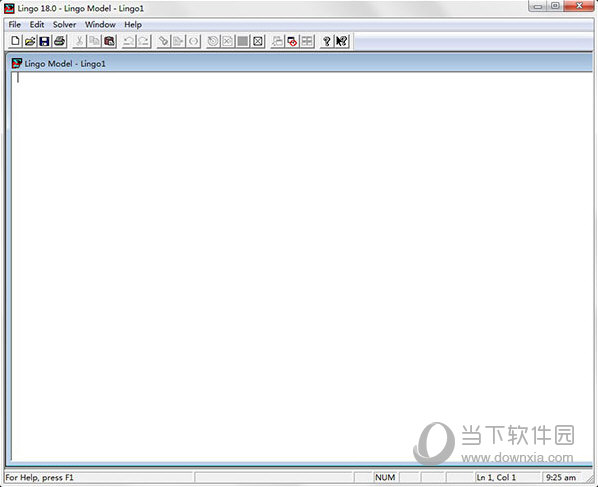Click the Lingo 18.0 application title icon

(x=9, y=8)
